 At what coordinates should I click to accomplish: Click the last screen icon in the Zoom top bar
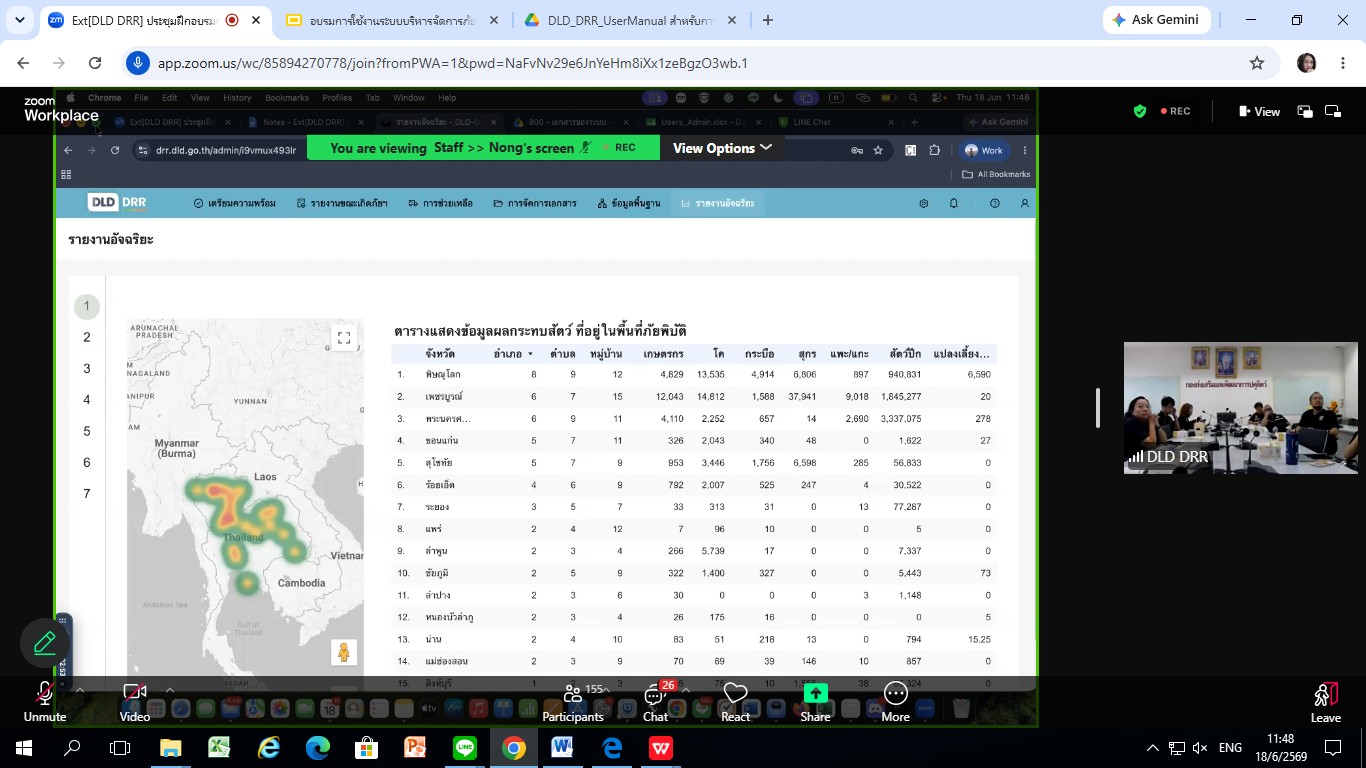click(1332, 111)
